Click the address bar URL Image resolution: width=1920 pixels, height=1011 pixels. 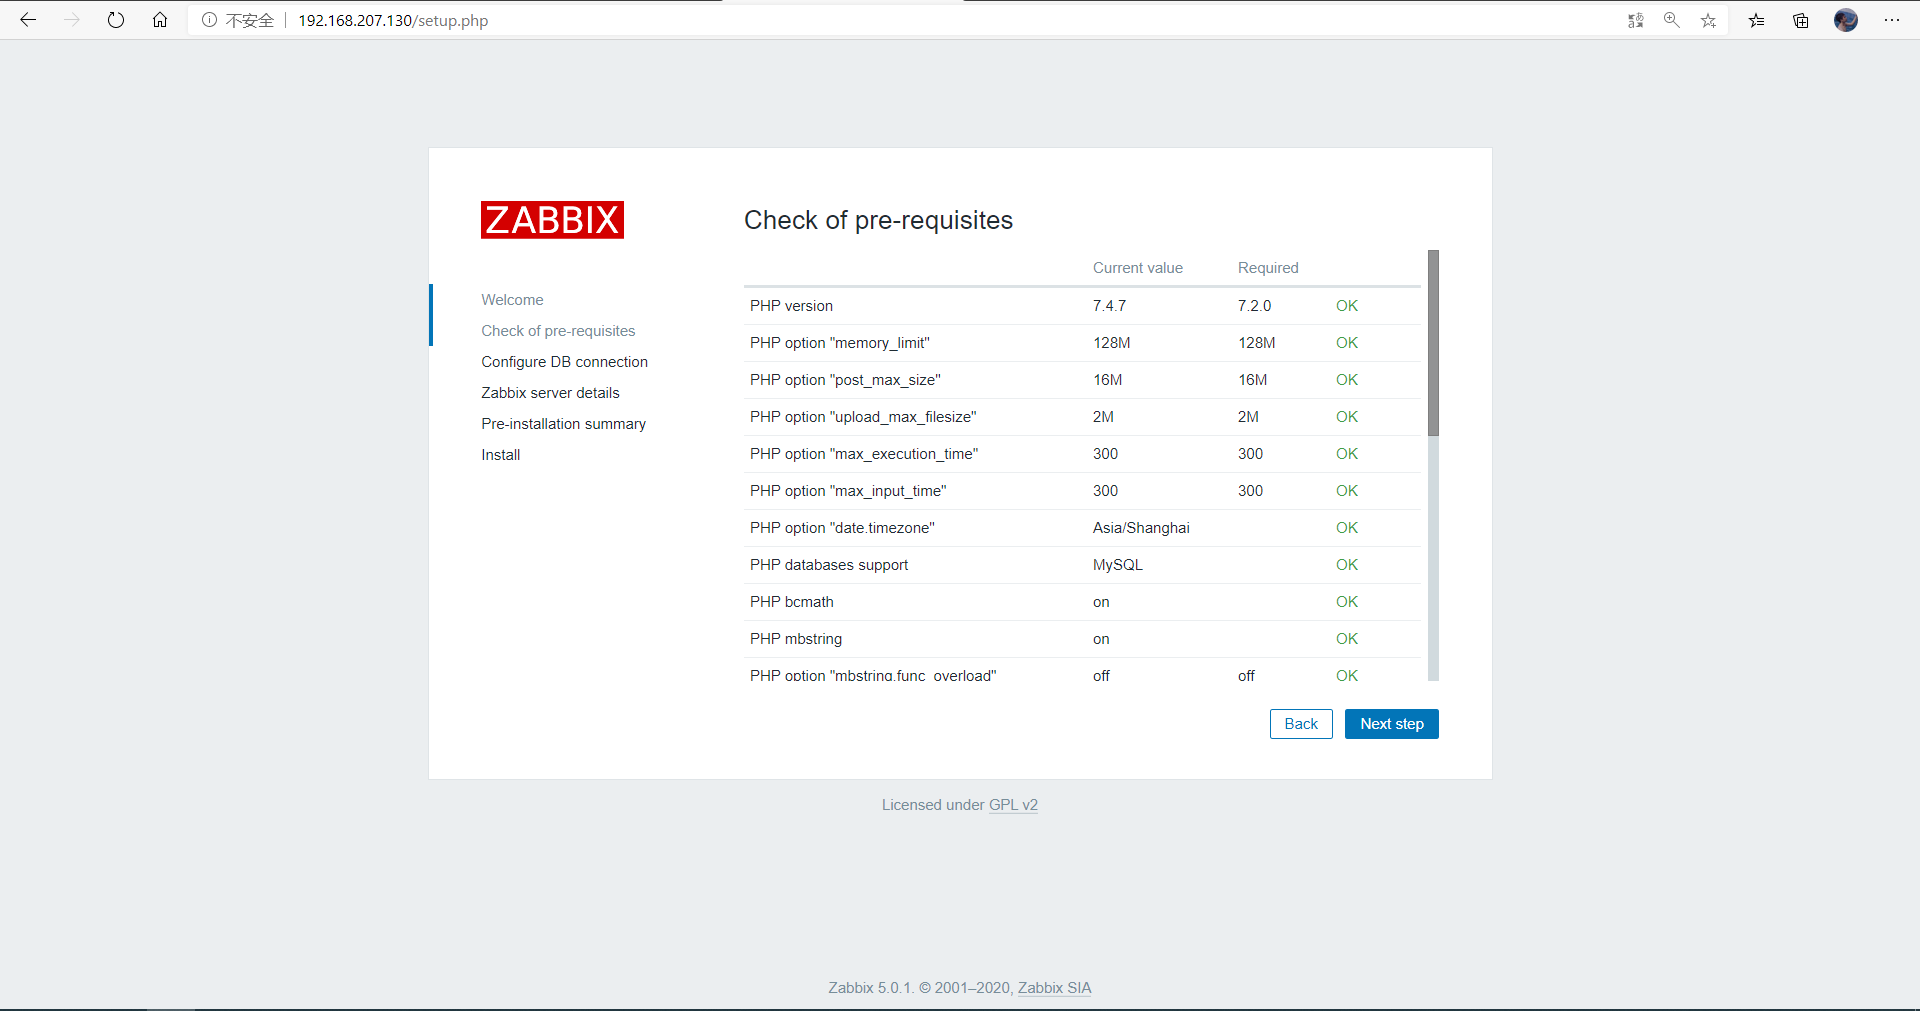pyautogui.click(x=393, y=20)
